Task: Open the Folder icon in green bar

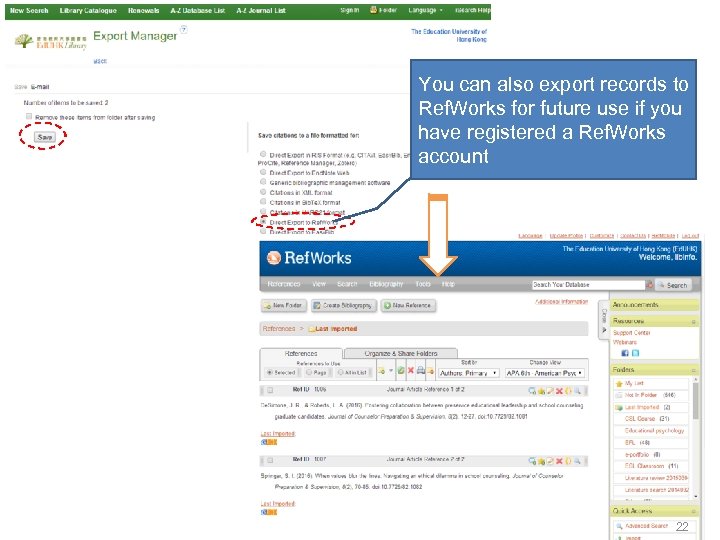Action: [x=374, y=10]
